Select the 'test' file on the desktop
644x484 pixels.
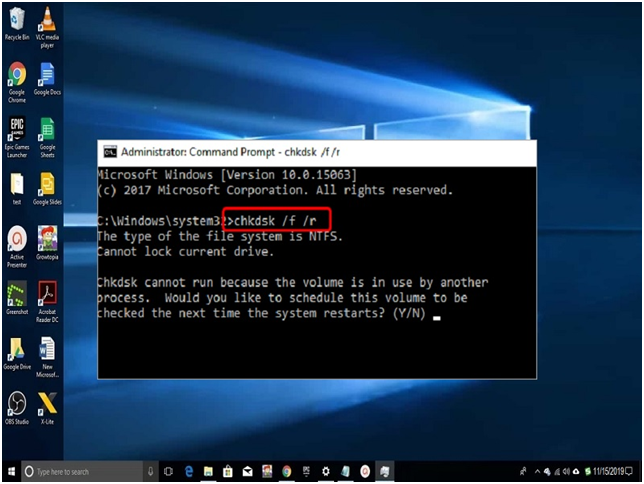pyautogui.click(x=17, y=189)
